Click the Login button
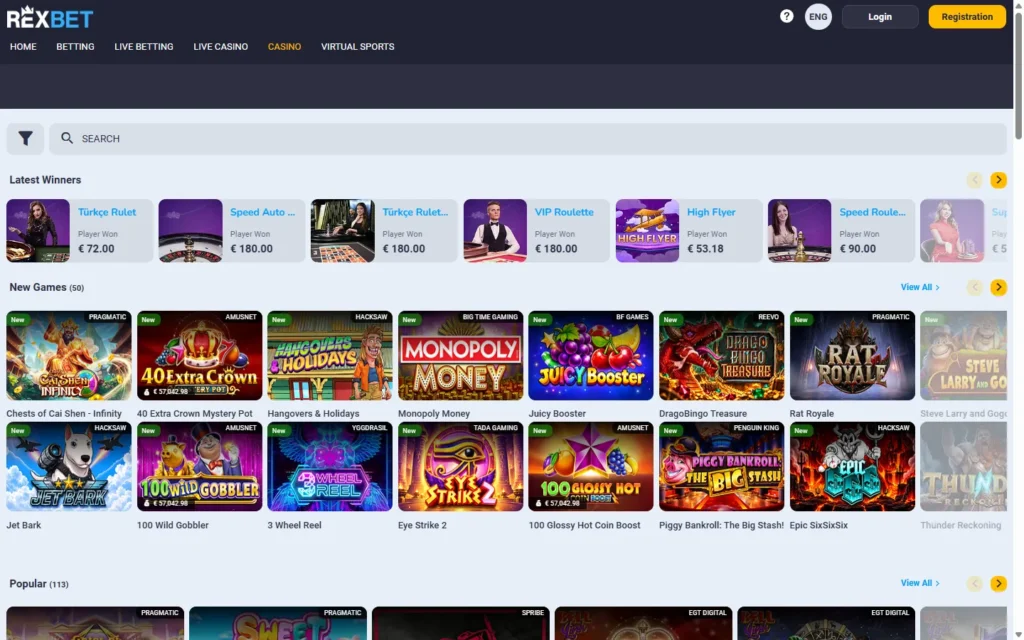The width and height of the screenshot is (1024, 640). [880, 17]
